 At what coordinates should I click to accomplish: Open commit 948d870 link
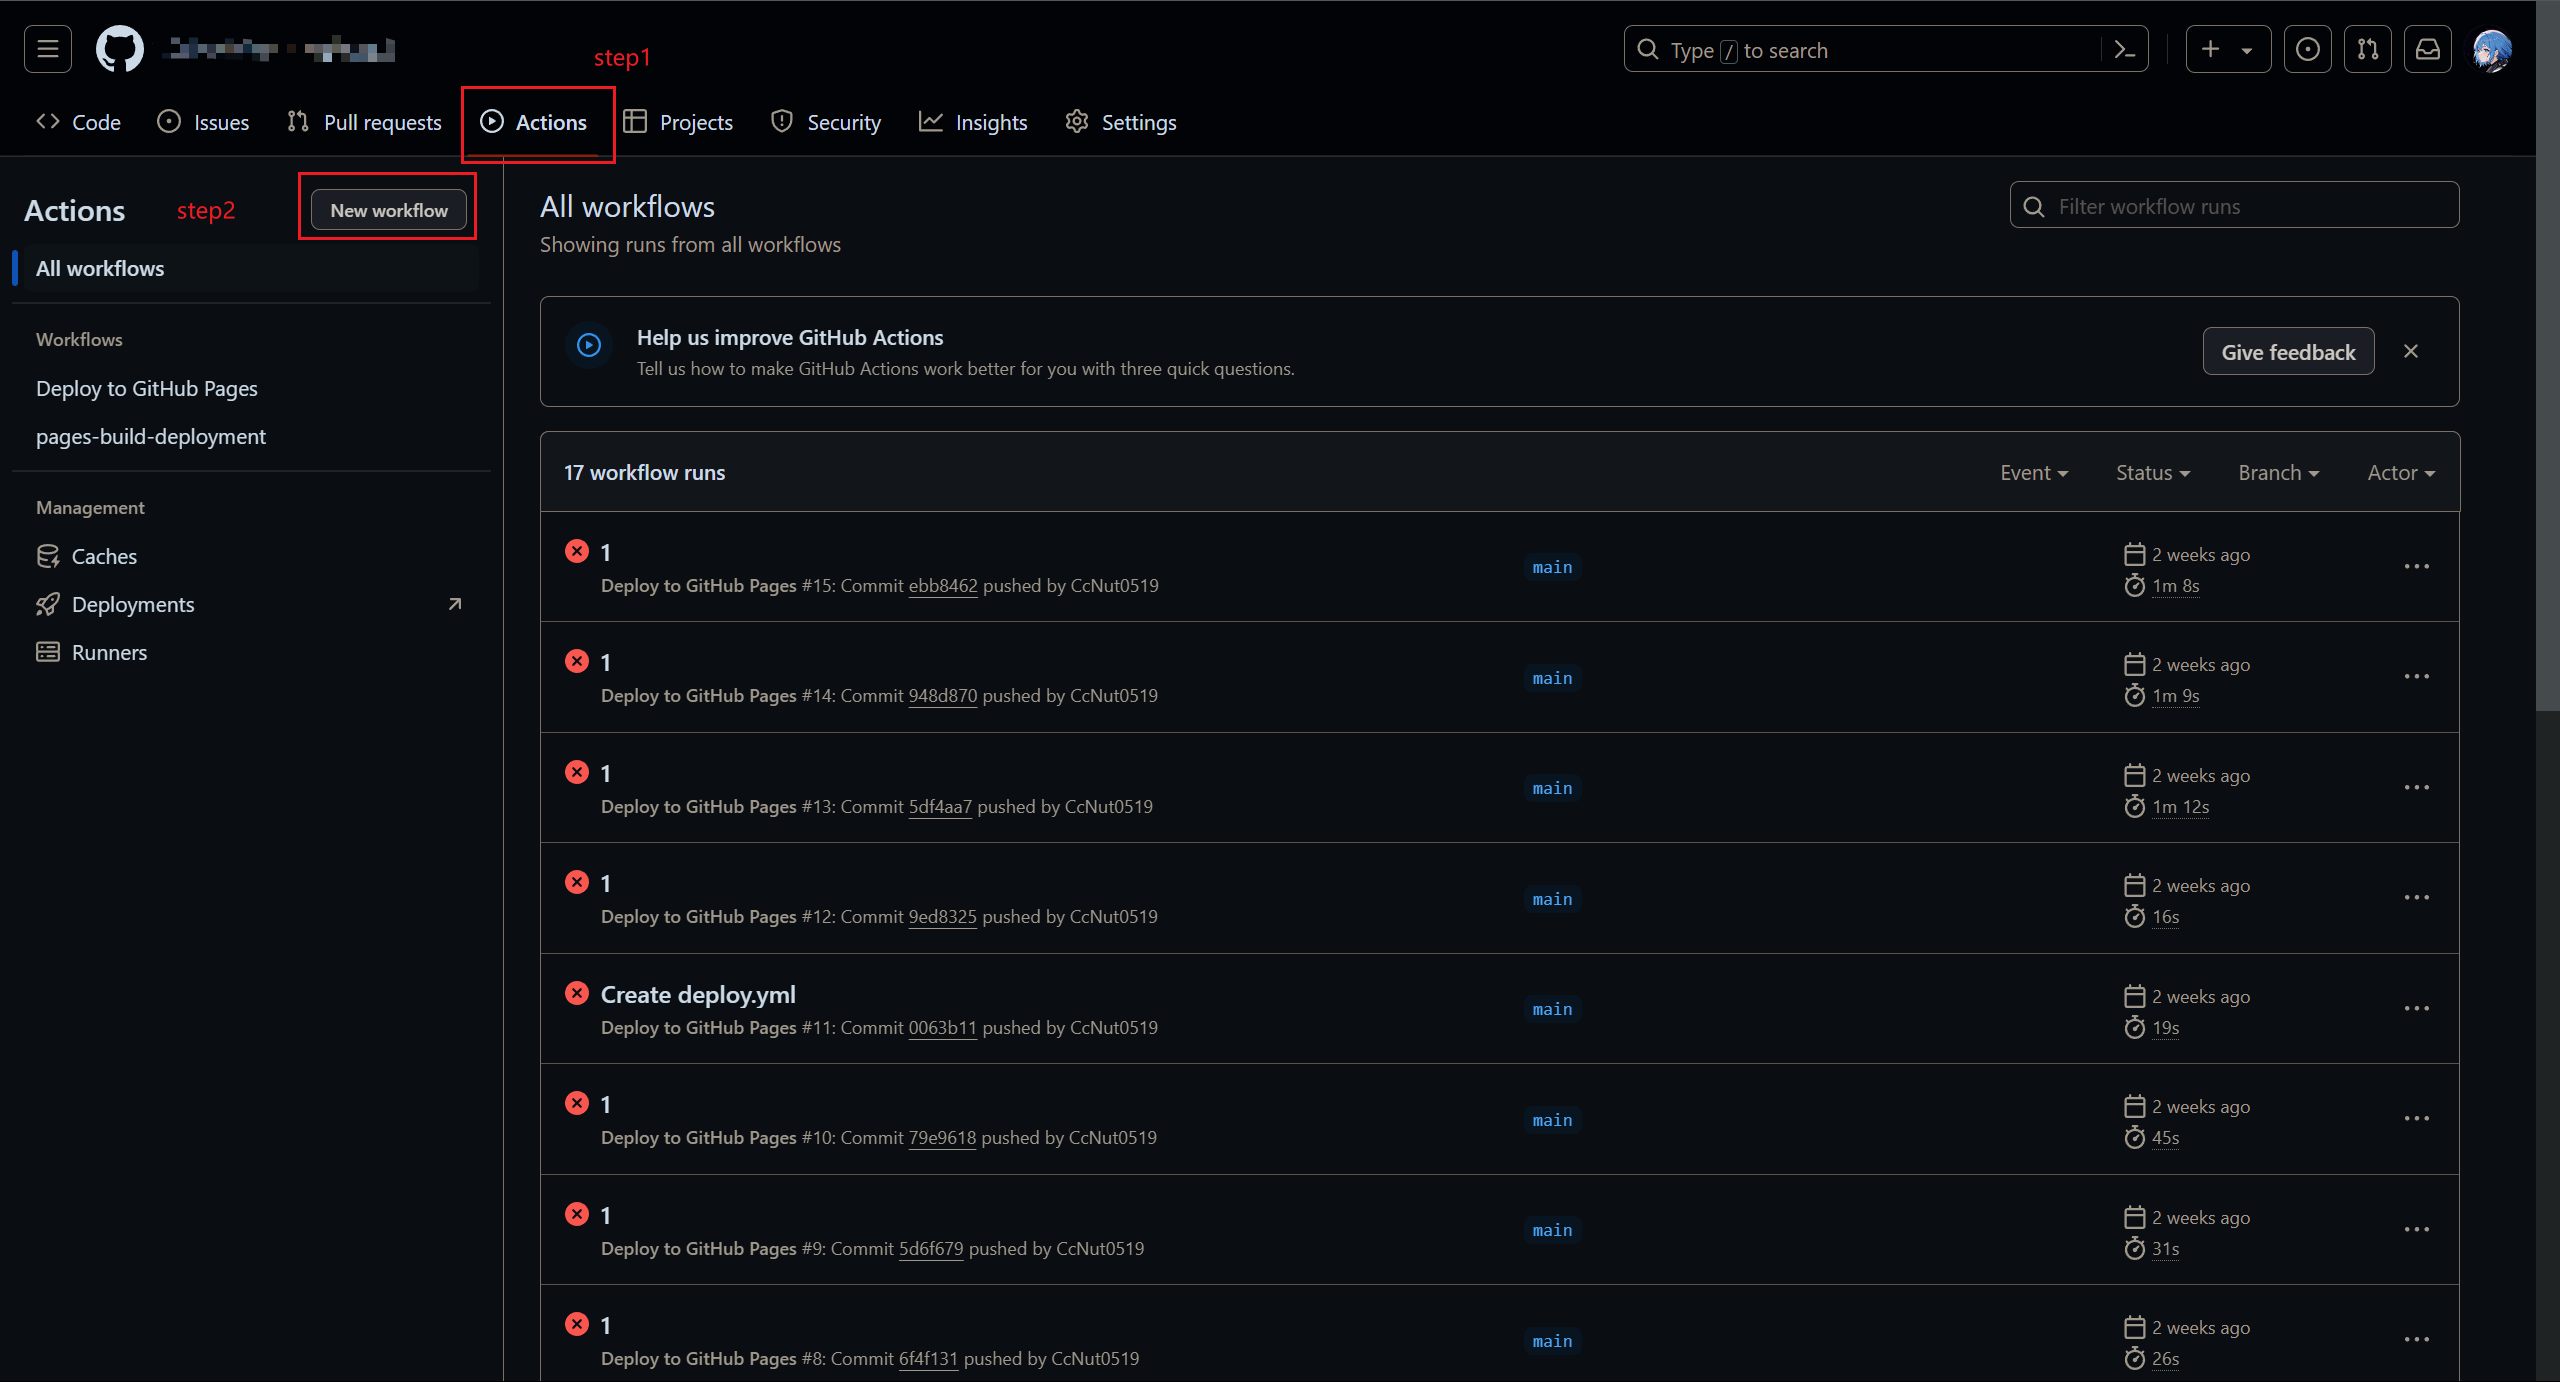[x=942, y=696]
